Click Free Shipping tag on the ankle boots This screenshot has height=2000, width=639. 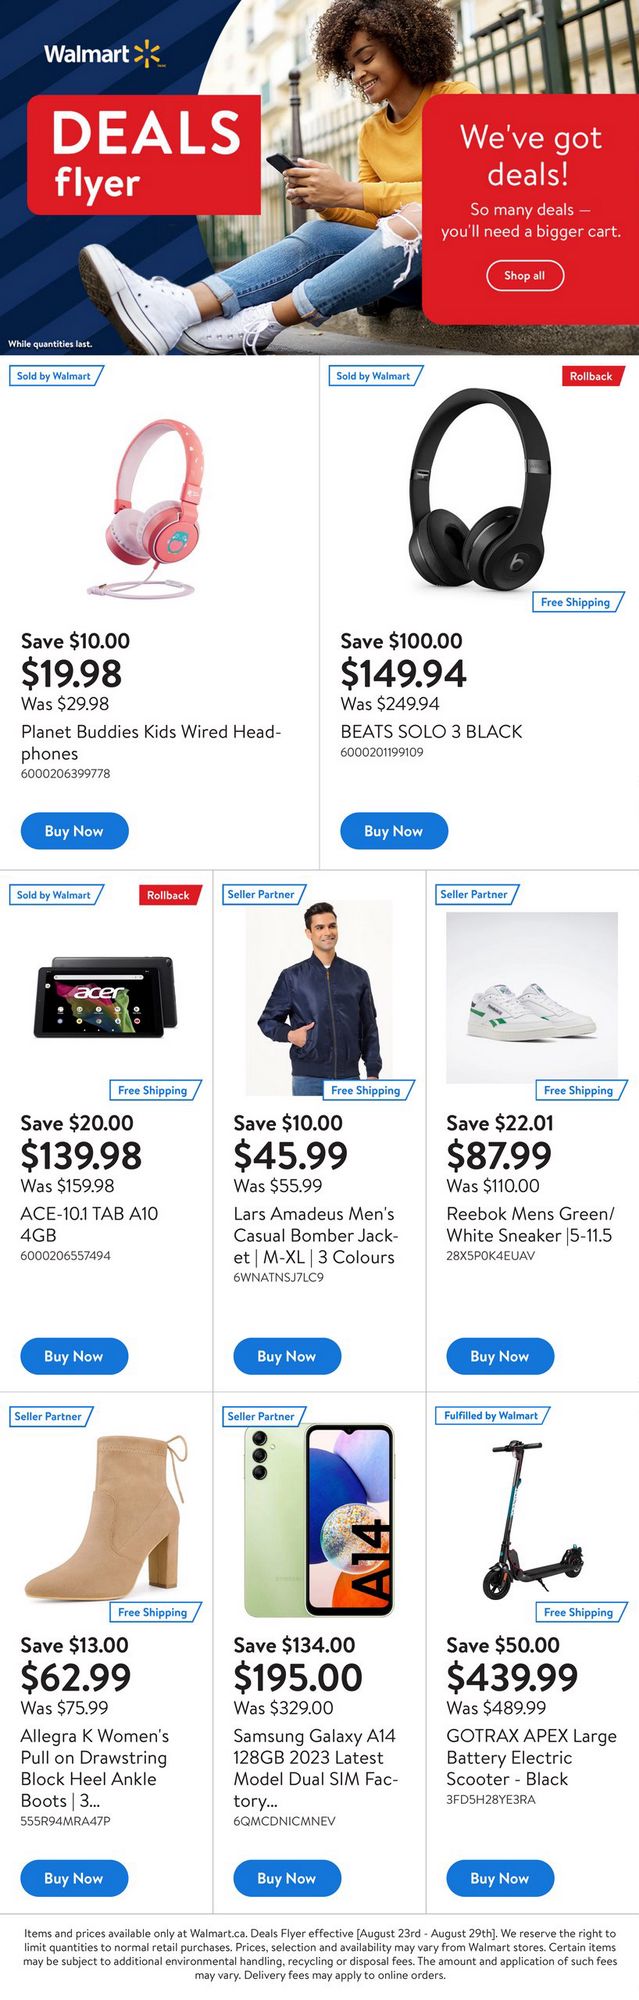coord(153,1612)
